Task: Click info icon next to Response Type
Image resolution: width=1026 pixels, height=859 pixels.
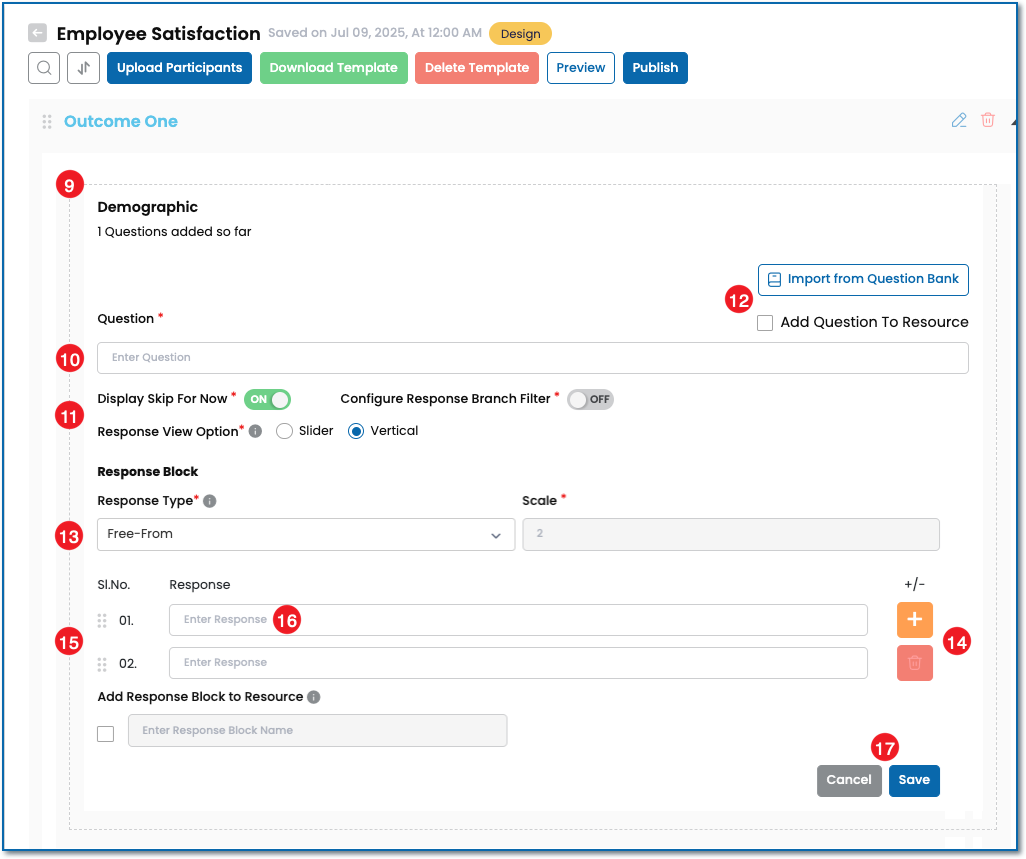Action: point(210,501)
